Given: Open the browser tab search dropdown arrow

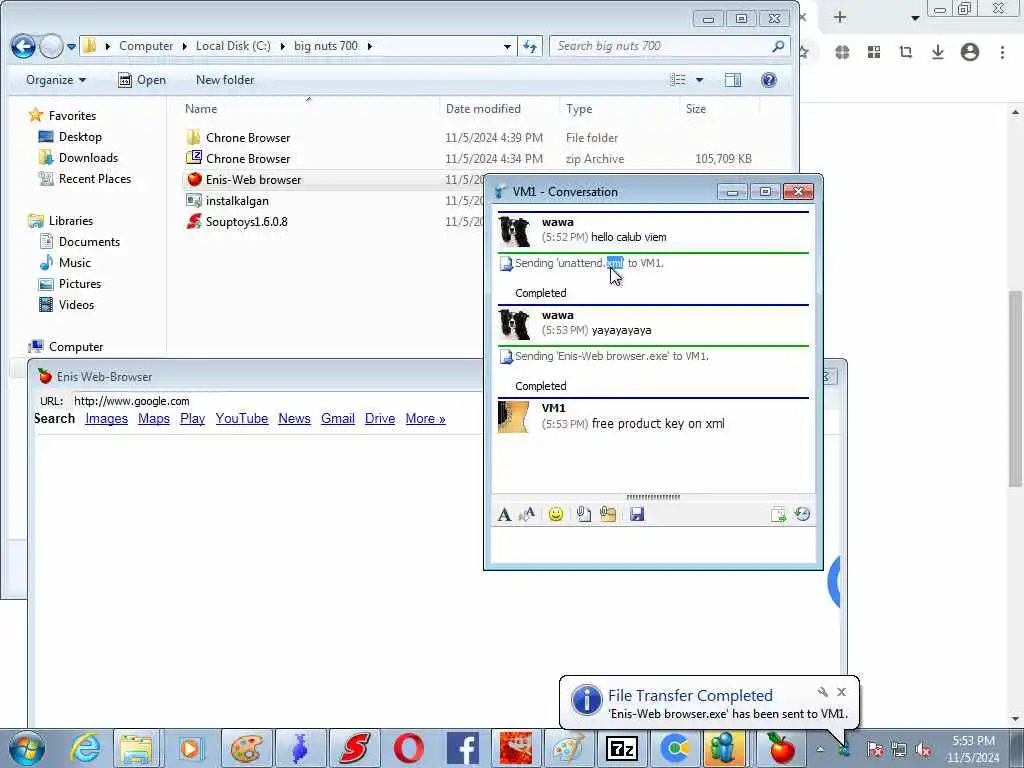Looking at the screenshot, I should click(915, 18).
